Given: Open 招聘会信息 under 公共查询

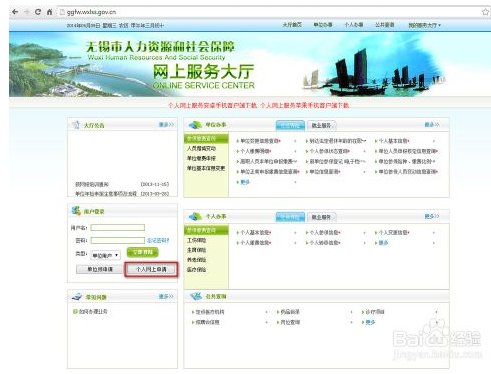Looking at the screenshot, I should pos(207,322).
